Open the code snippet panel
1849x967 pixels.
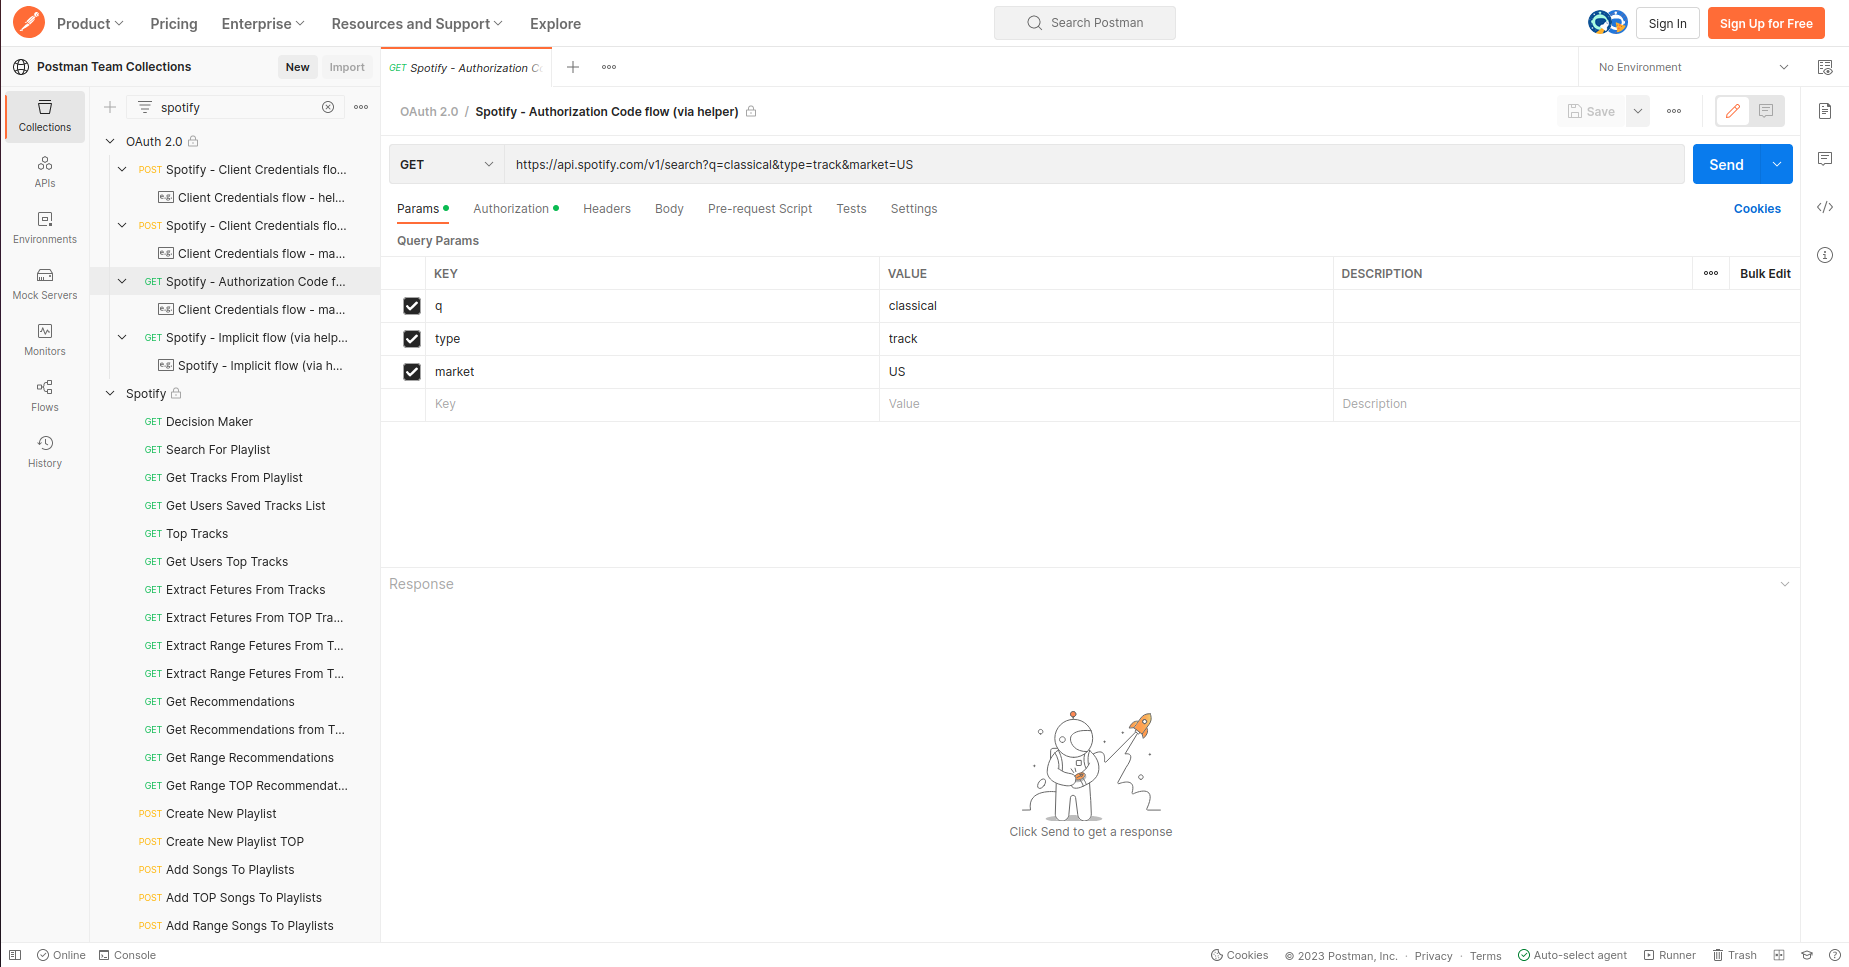click(x=1825, y=207)
